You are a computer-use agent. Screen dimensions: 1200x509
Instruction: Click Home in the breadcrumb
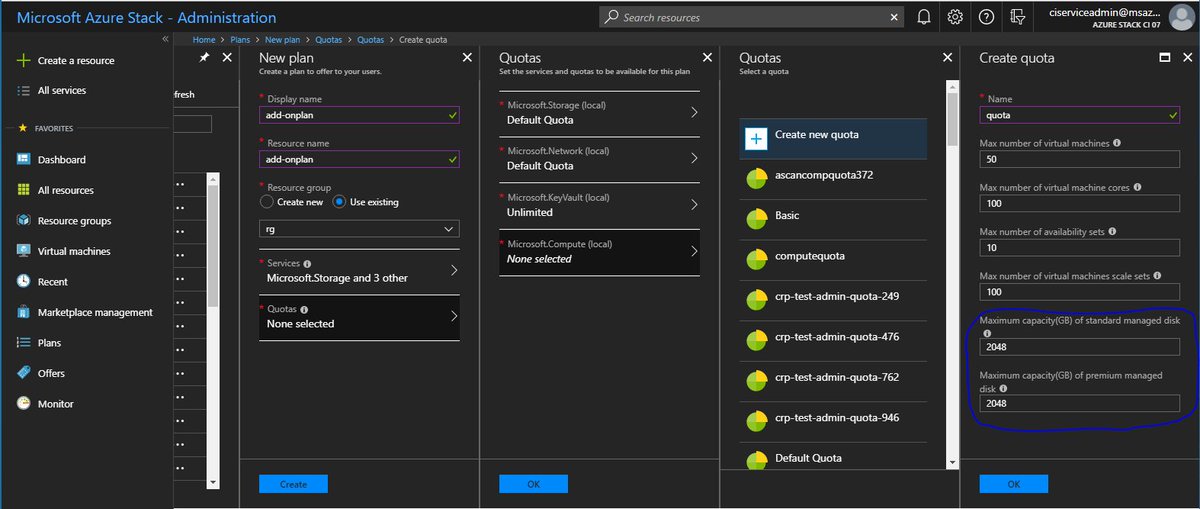[204, 39]
